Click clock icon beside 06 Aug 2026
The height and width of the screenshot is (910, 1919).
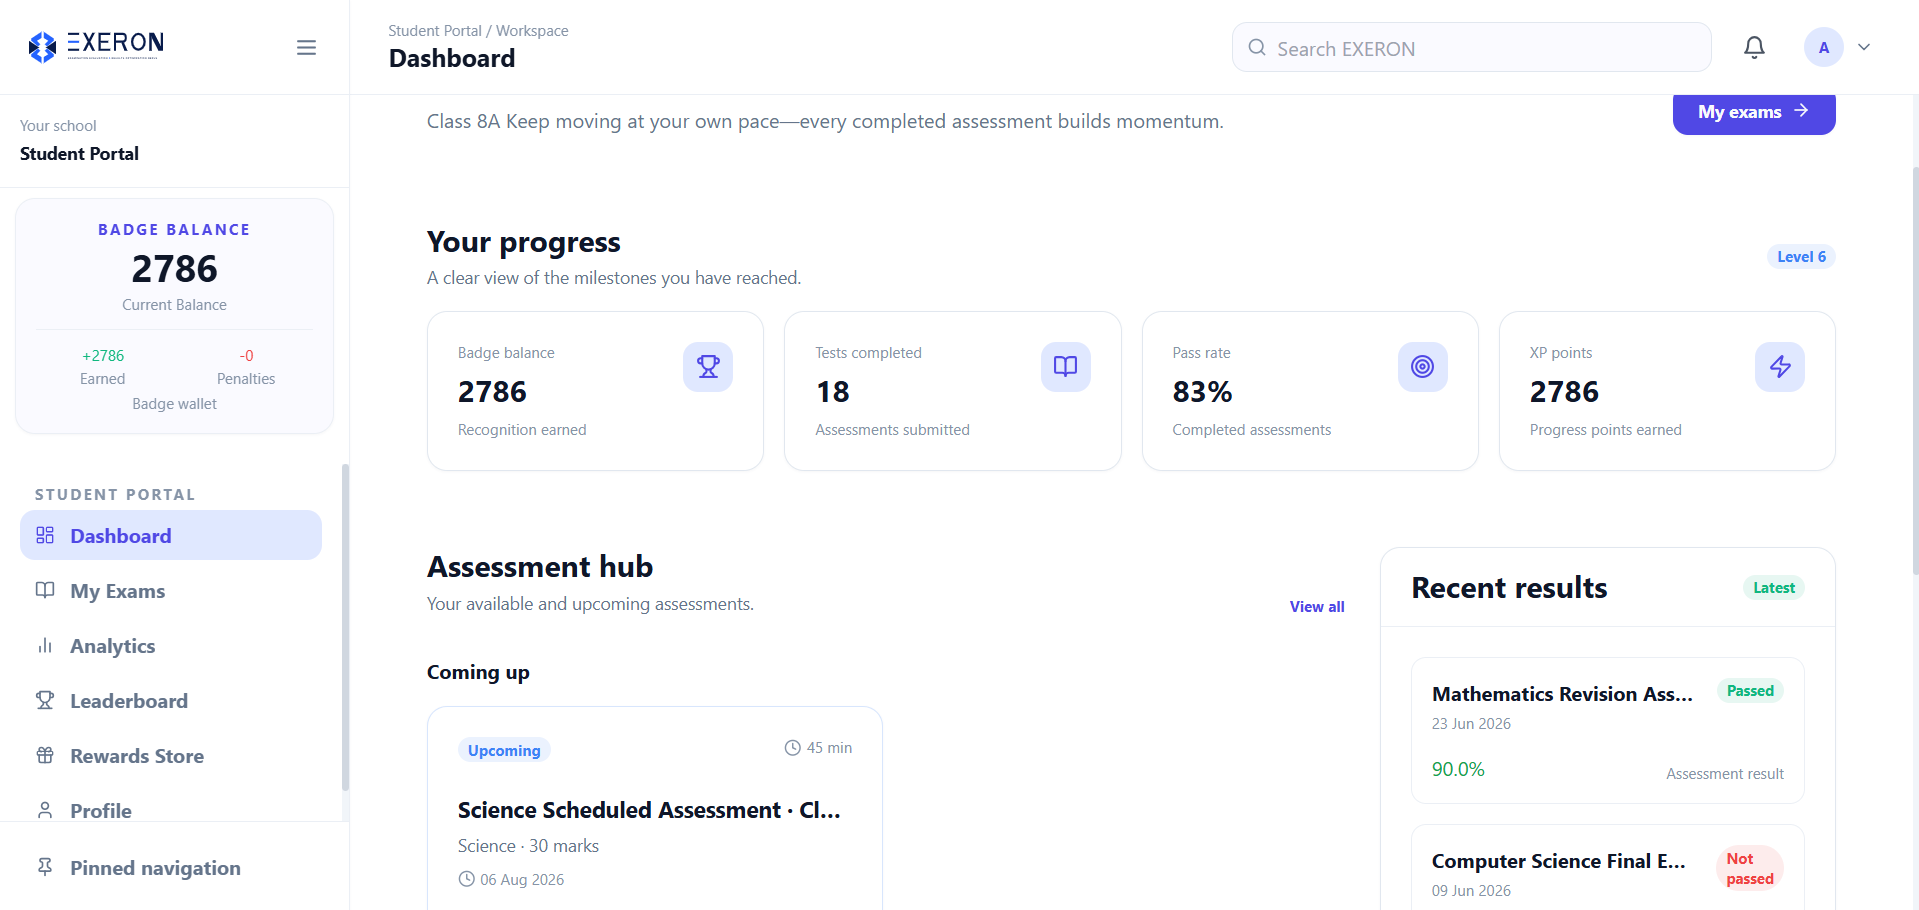tap(466, 879)
